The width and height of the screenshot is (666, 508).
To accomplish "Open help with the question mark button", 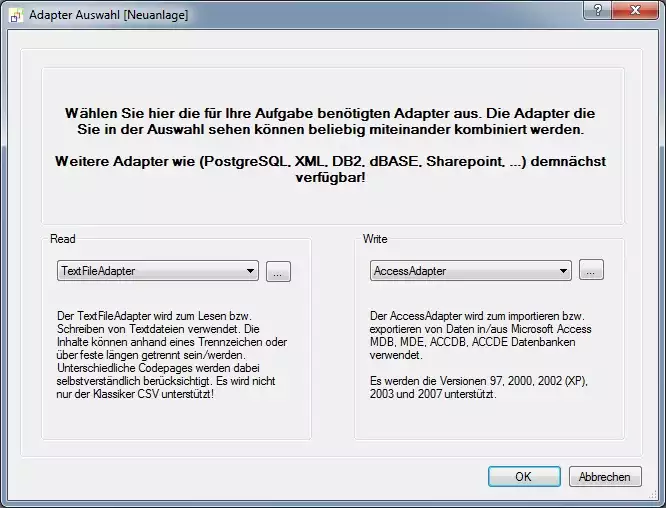I will [x=597, y=10].
